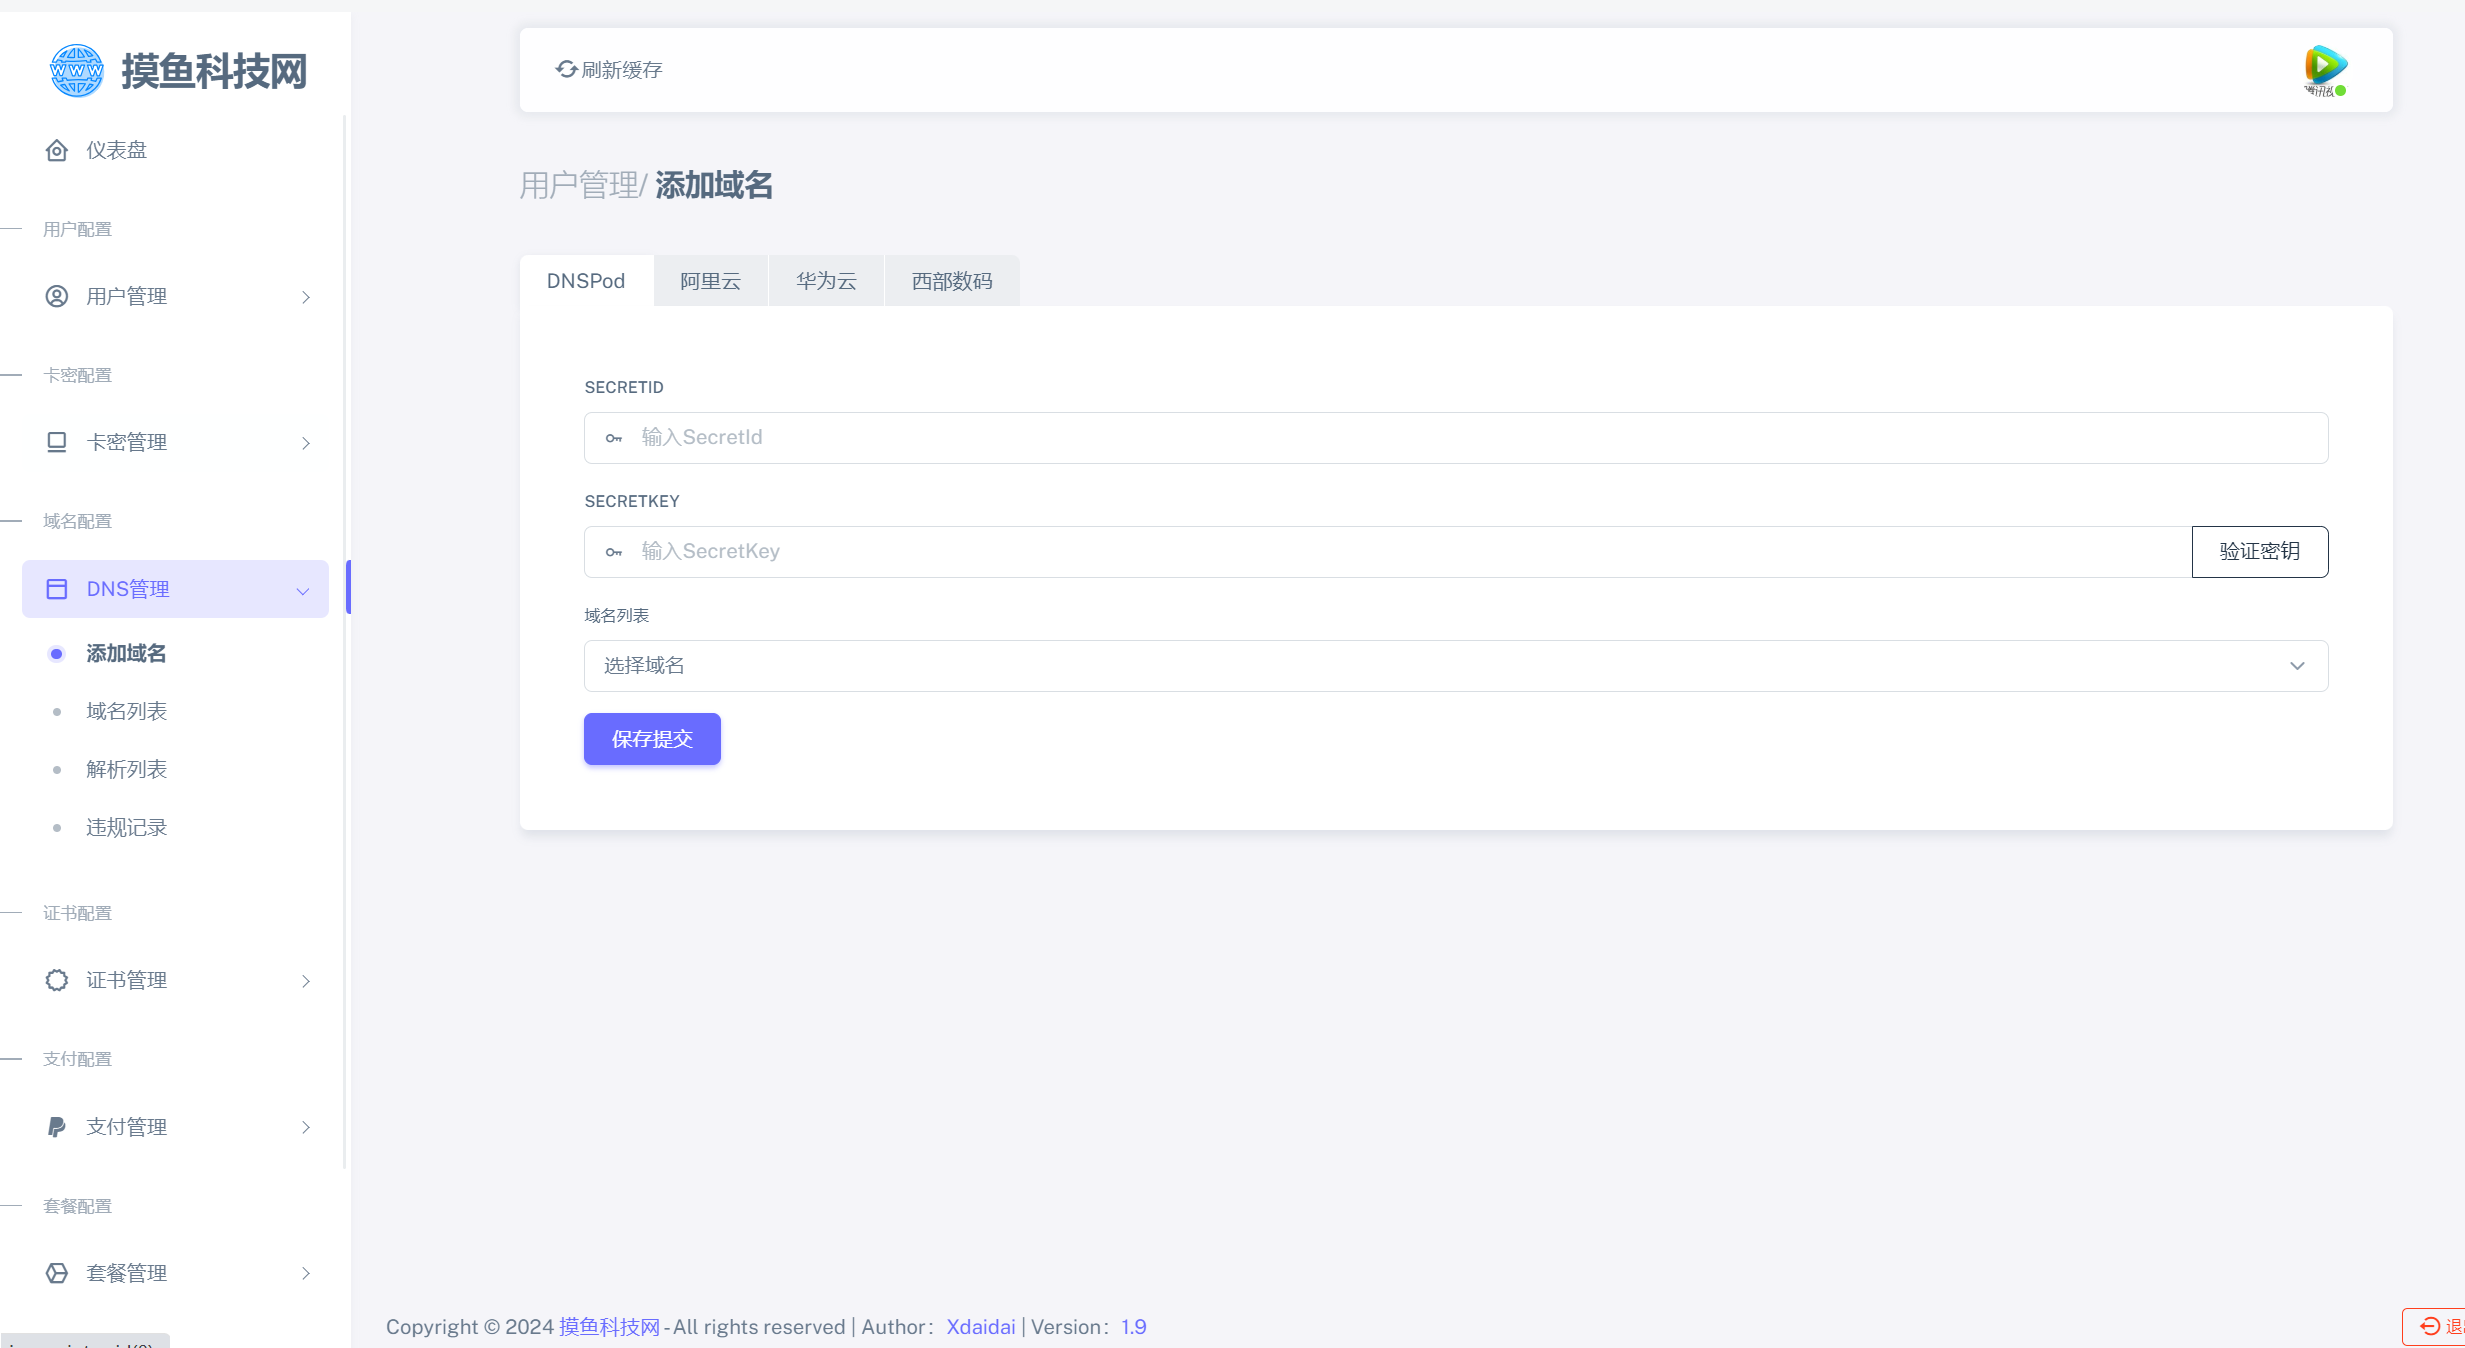Screen dimensions: 2465x1348
Task: Click the payment management PayPal icon
Action: point(57,1127)
